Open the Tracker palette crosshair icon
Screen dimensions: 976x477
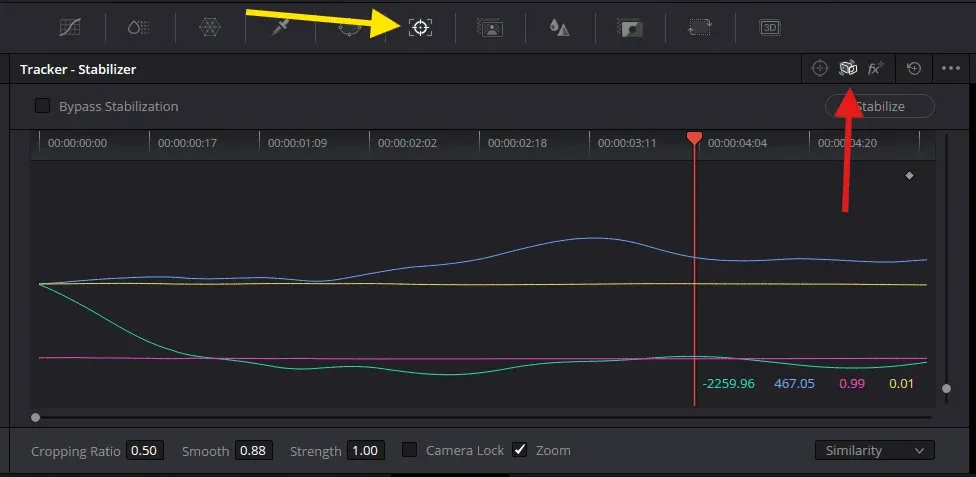tap(420, 27)
